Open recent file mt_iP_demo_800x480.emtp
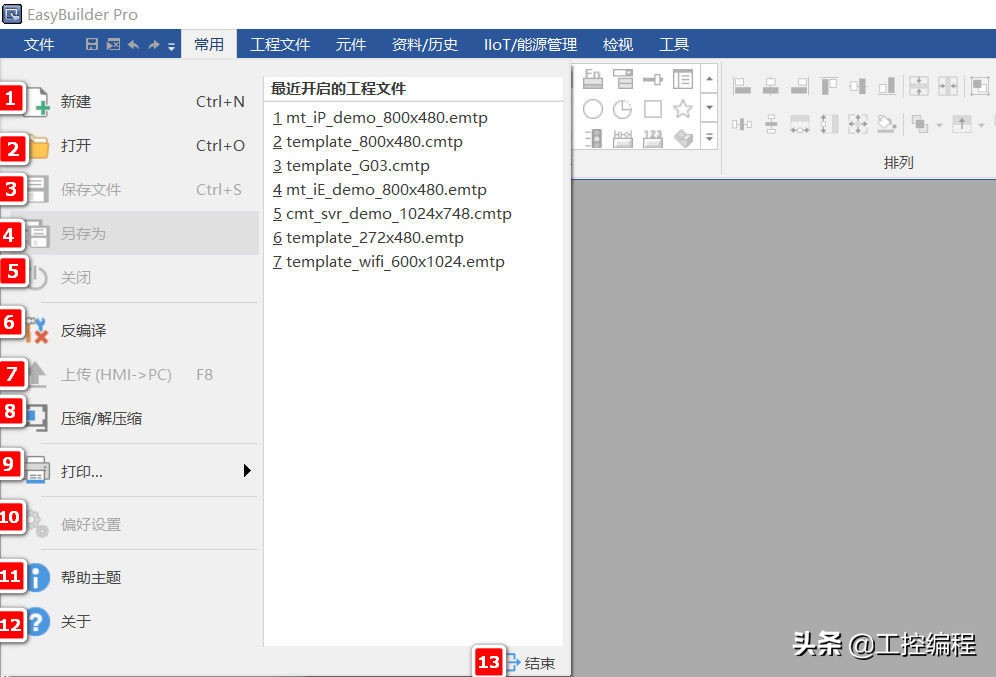Screen dimensions: 996x677 pos(380,118)
